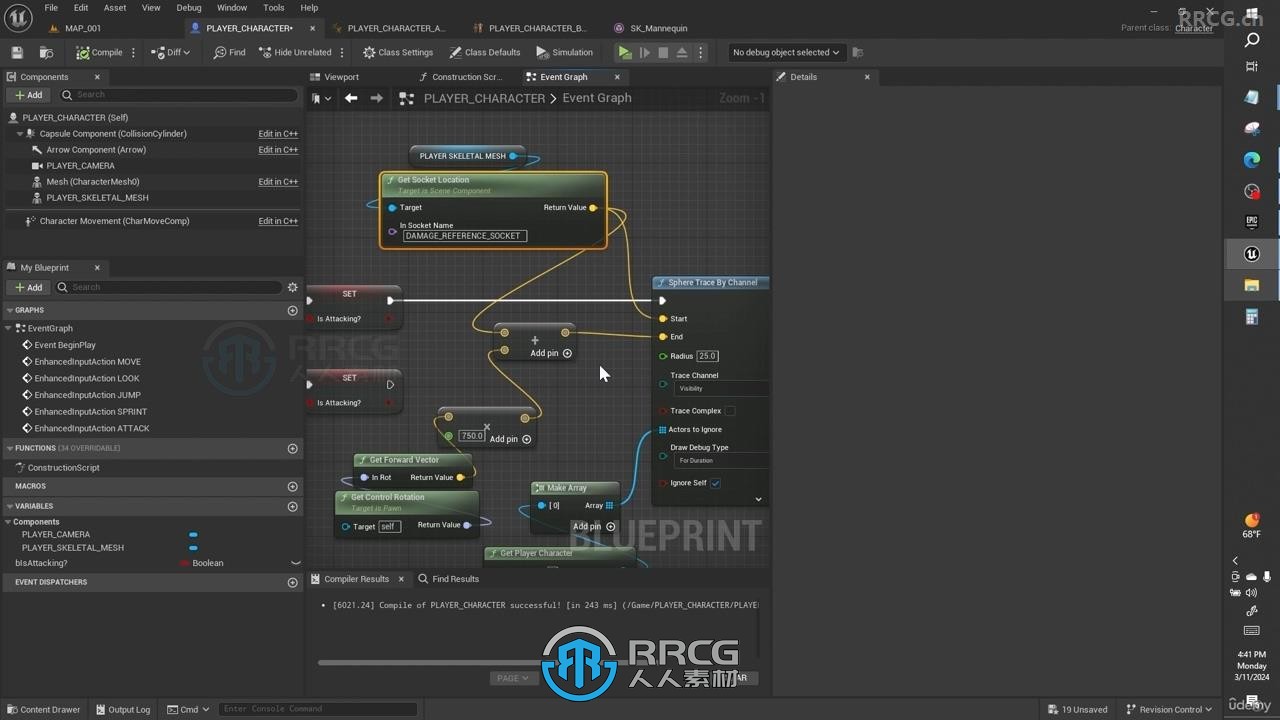Screen dimensions: 1280x720
Task: Start Simulation mode
Action: tap(564, 52)
